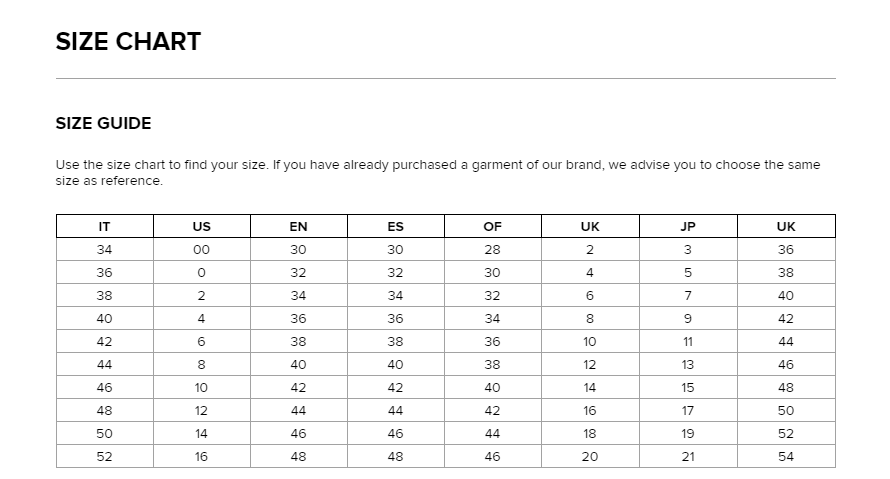Click the SIZE CHART main heading
Viewport: 890px width, 479px height.
click(128, 41)
